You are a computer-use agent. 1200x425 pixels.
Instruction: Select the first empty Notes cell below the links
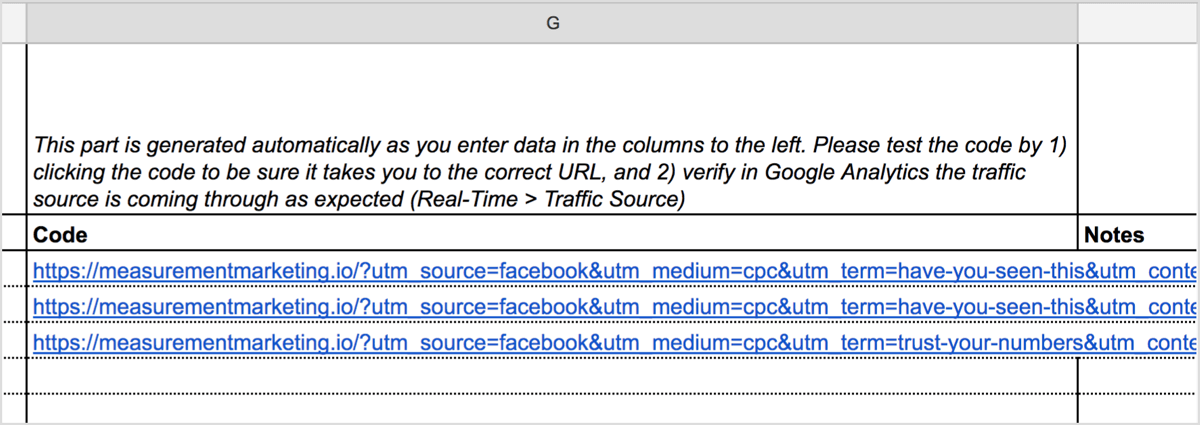tap(1137, 376)
